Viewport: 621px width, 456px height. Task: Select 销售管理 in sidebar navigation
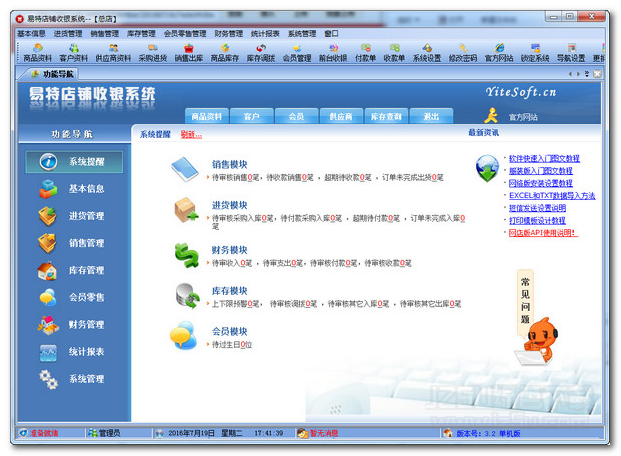click(74, 243)
